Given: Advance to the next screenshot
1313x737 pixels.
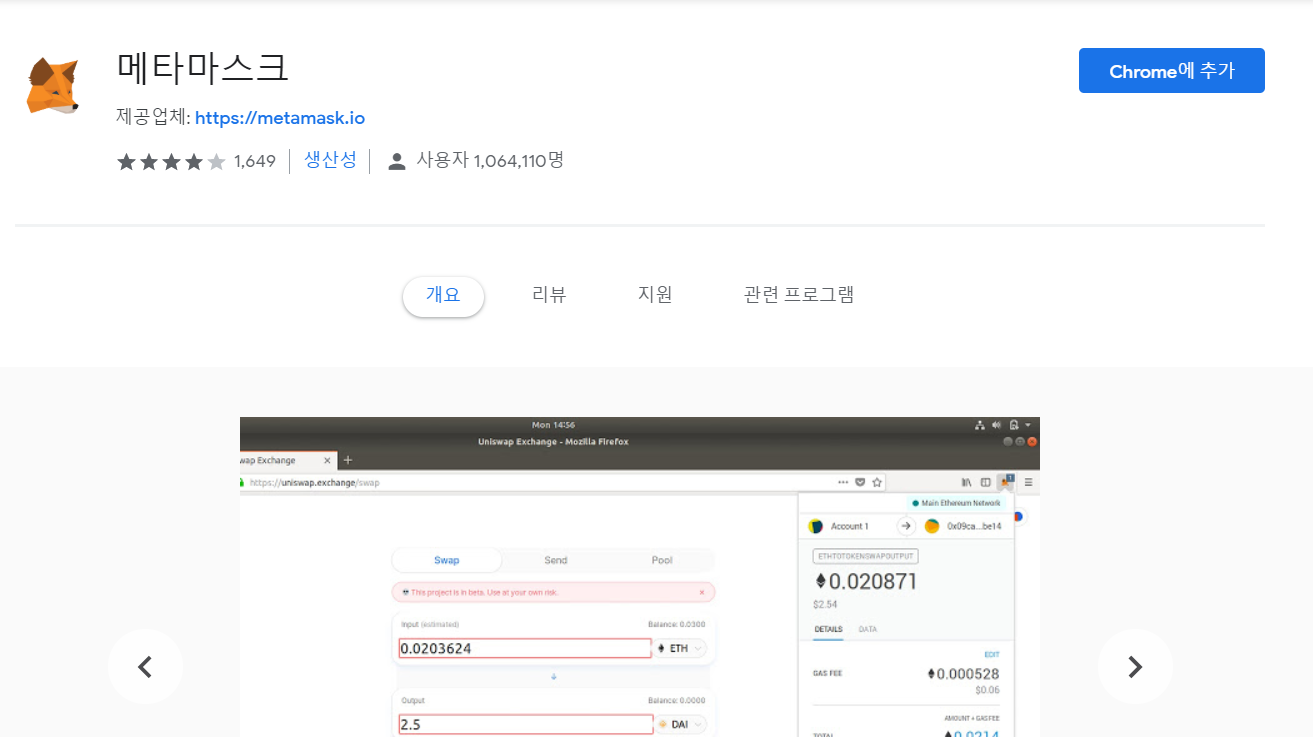Looking at the screenshot, I should pyautogui.click(x=1135, y=667).
